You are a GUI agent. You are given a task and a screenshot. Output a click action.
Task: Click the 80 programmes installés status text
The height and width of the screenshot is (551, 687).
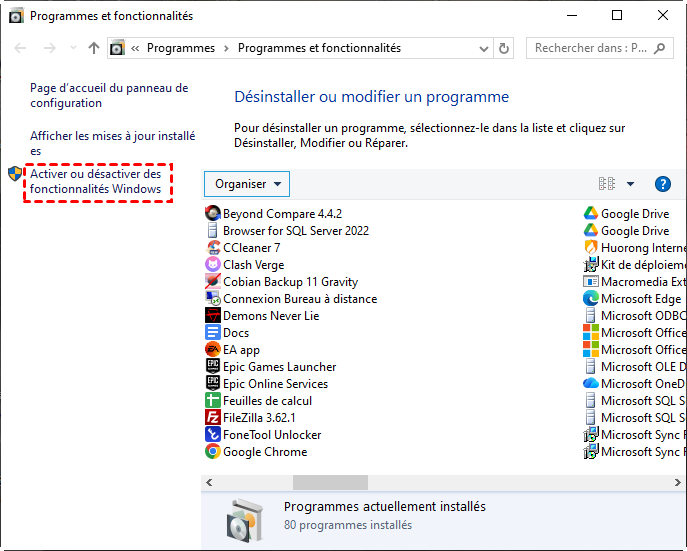(348, 525)
